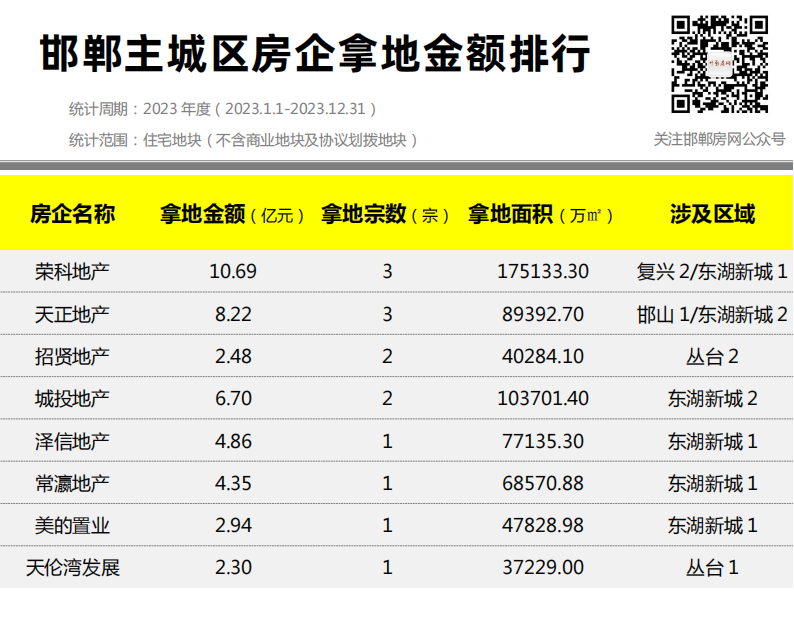Select the 8.22 amount cell
Image resolution: width=794 pixels, height=643 pixels.
[x=233, y=314]
